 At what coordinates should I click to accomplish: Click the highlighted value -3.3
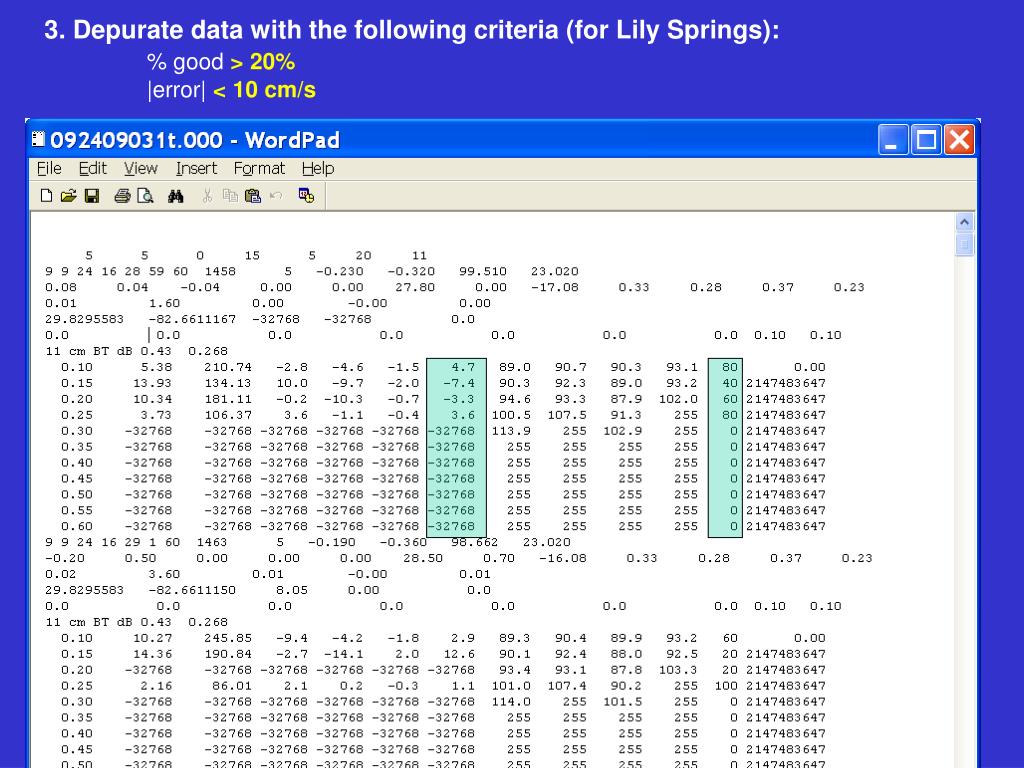coord(458,399)
